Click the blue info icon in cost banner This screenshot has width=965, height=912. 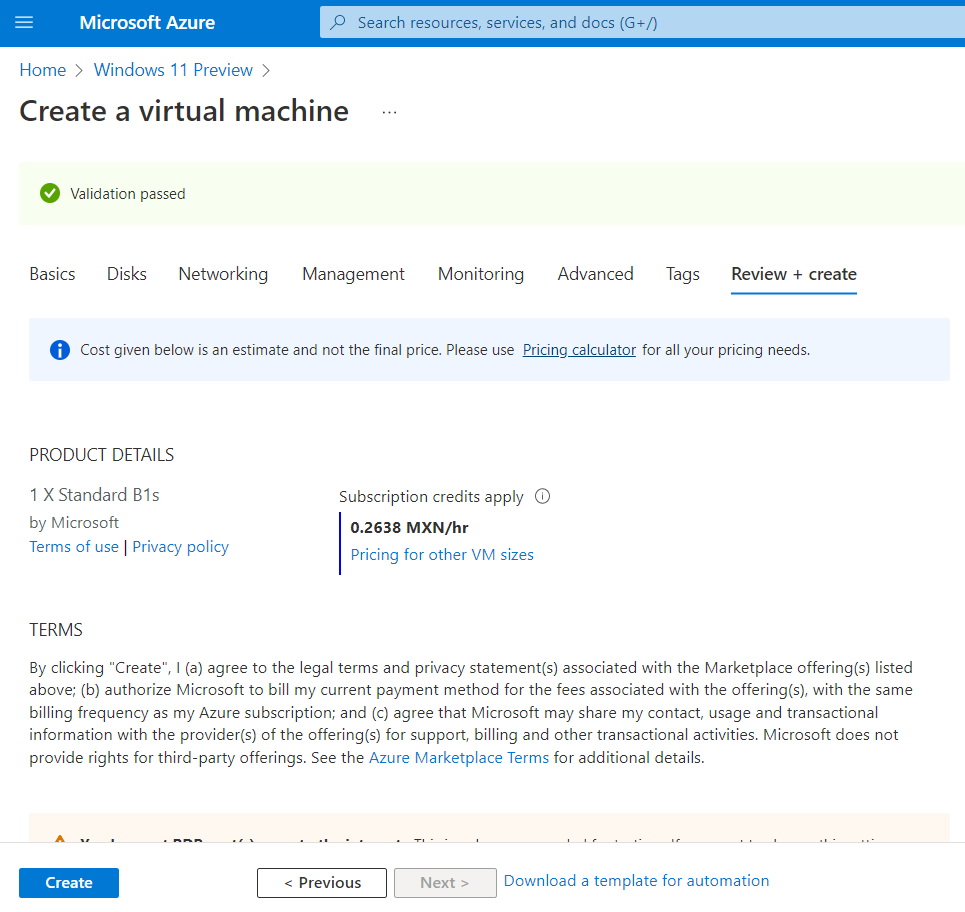pyautogui.click(x=59, y=349)
